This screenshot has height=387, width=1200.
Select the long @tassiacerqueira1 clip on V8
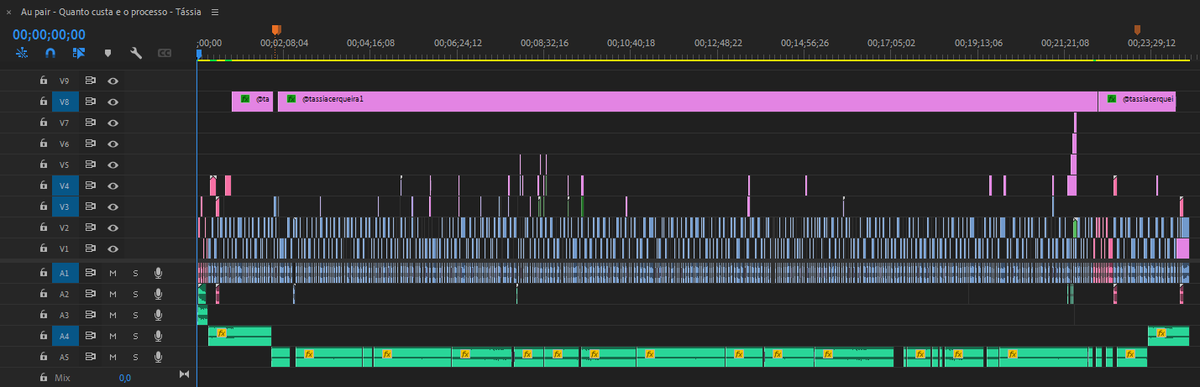click(688, 101)
